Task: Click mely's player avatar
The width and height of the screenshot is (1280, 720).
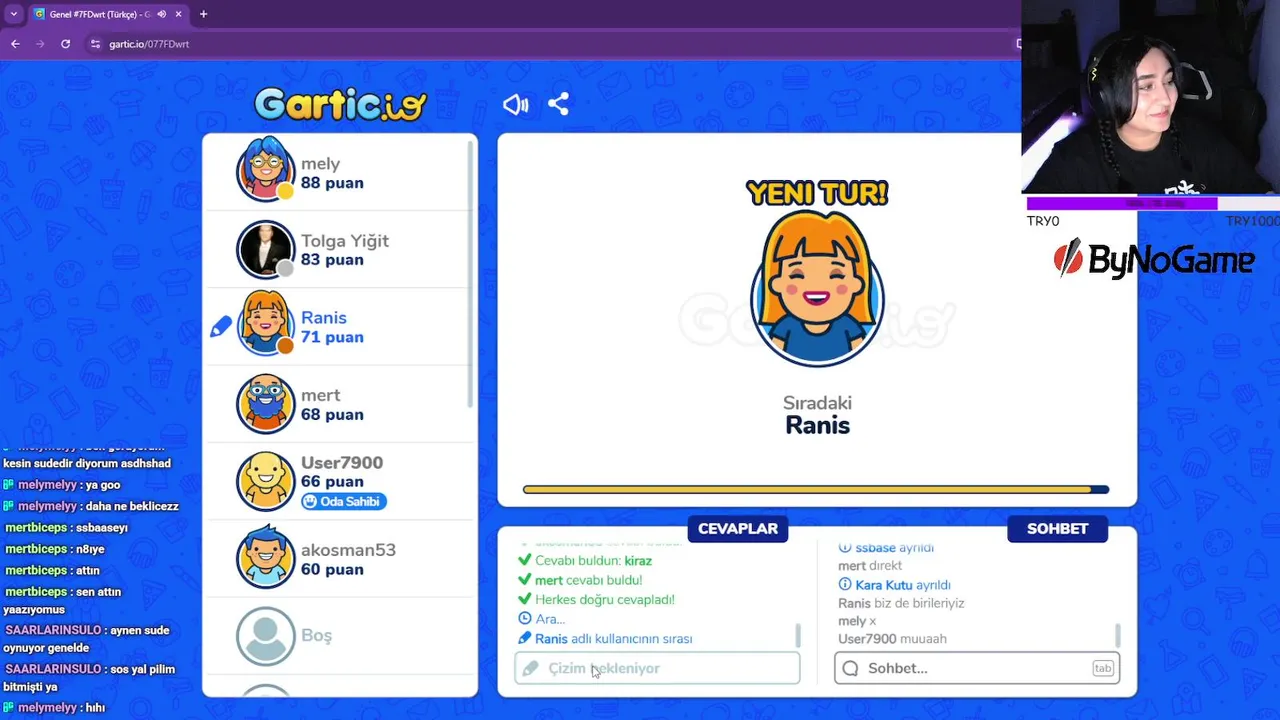Action: click(x=265, y=170)
